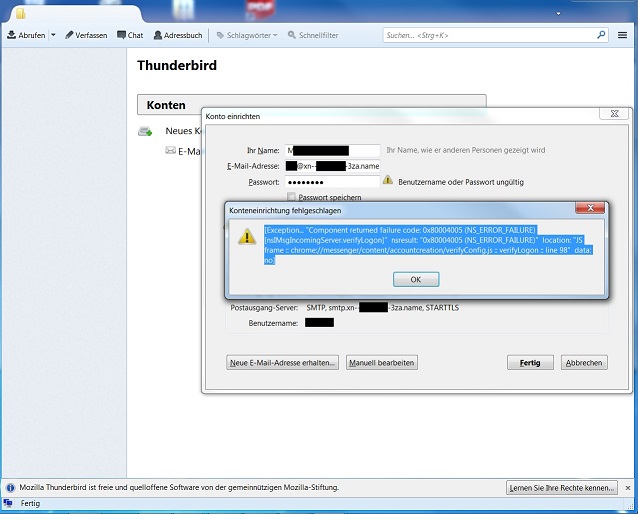The height and width of the screenshot is (514, 638).
Task: Open the Adressbuch
Action: [178, 35]
